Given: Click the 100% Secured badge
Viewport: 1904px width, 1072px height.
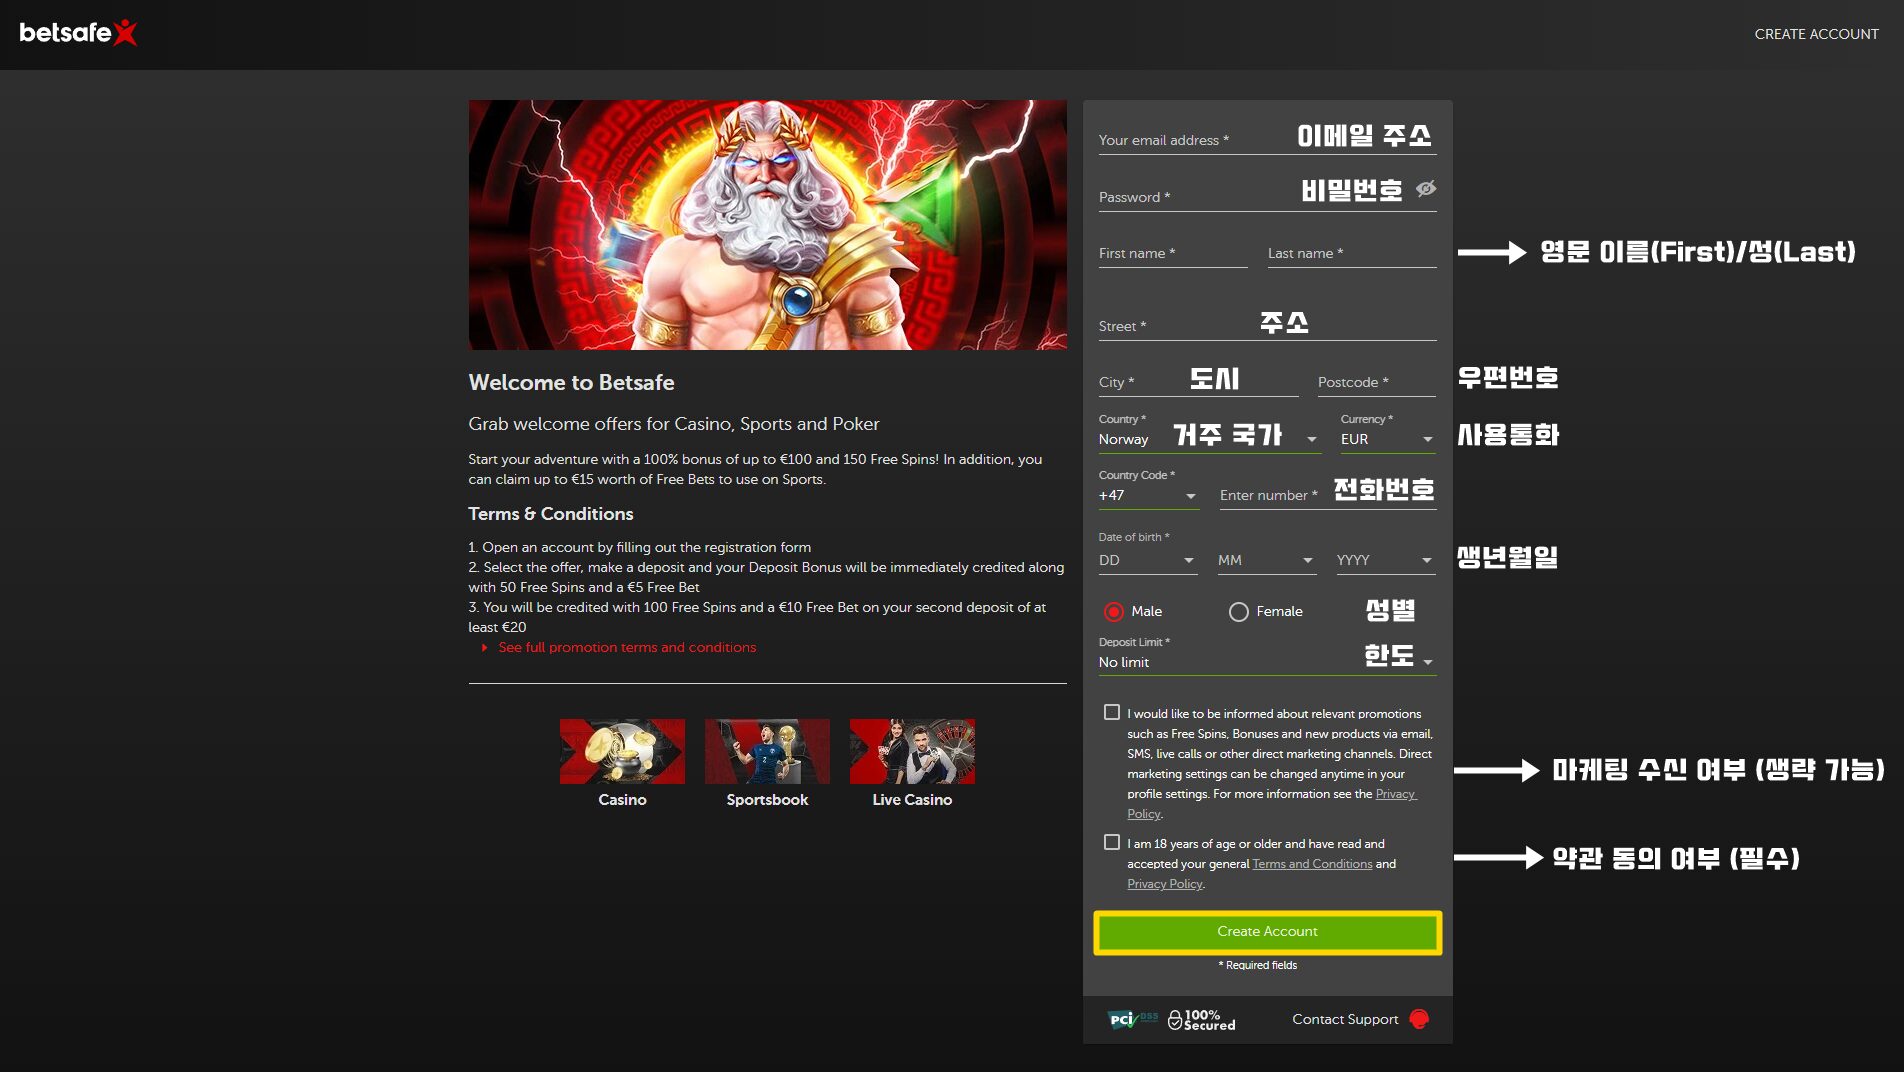Looking at the screenshot, I should [1202, 1020].
